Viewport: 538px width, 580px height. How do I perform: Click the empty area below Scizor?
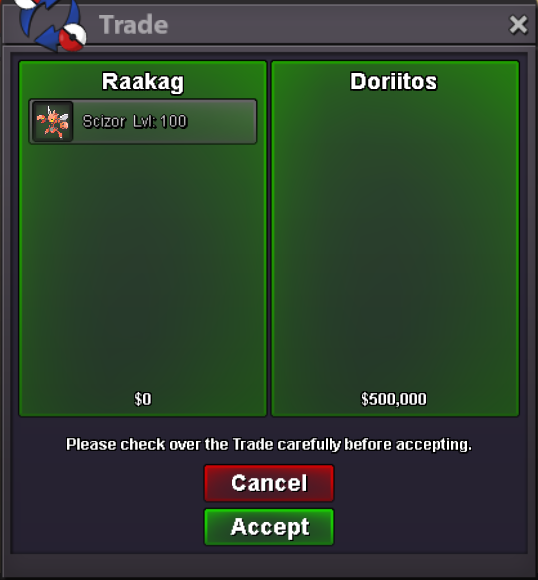pyautogui.click(x=143, y=266)
